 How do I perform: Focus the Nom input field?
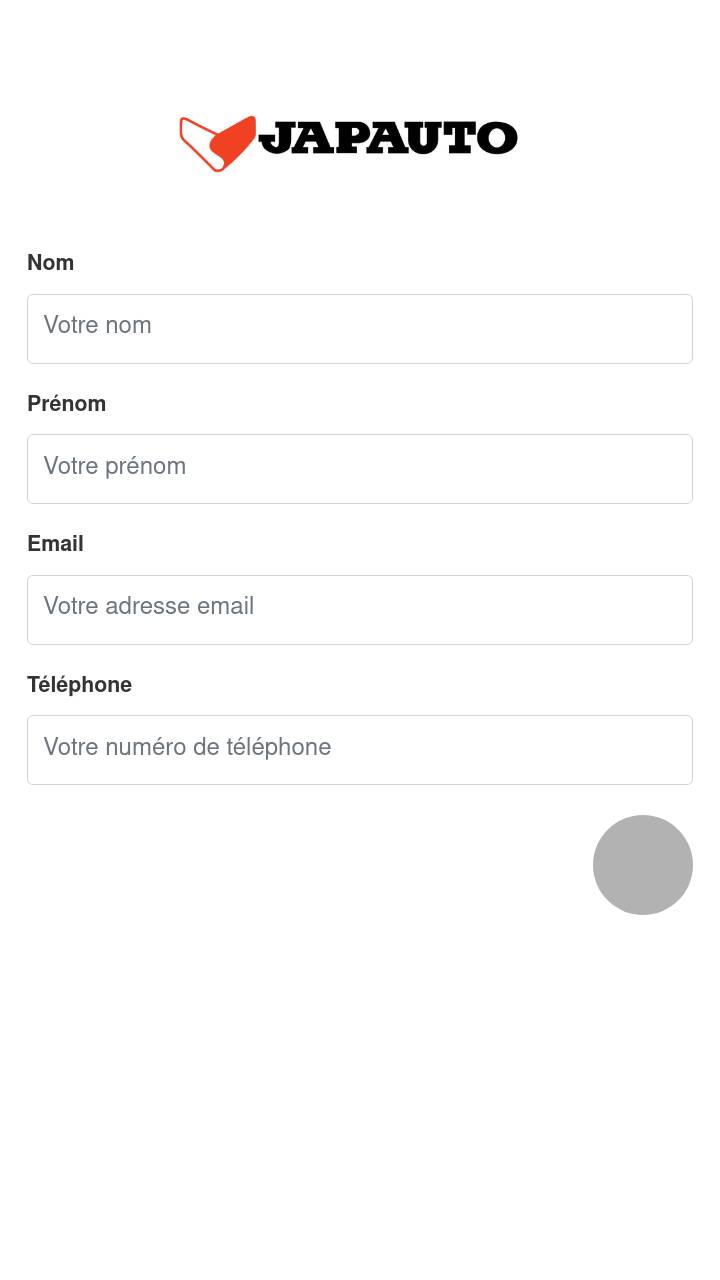[x=360, y=329]
